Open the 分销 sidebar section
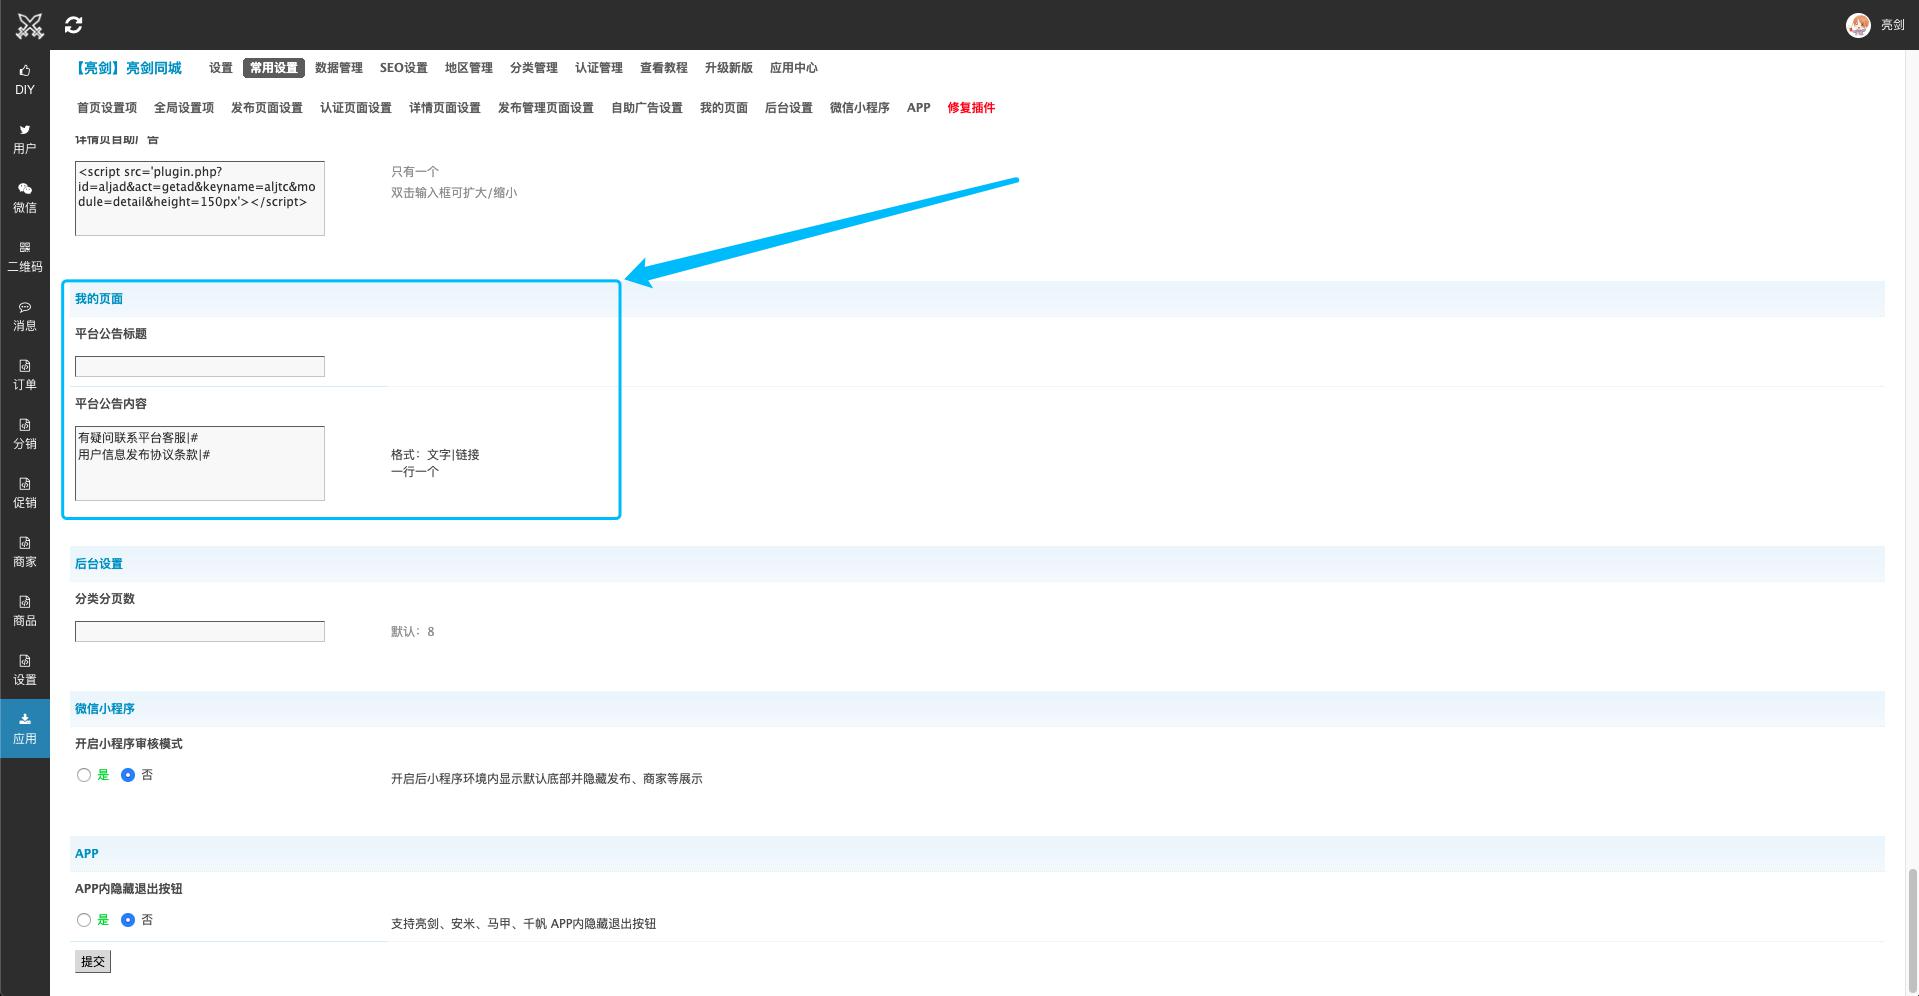This screenshot has width=1919, height=996. 25,434
